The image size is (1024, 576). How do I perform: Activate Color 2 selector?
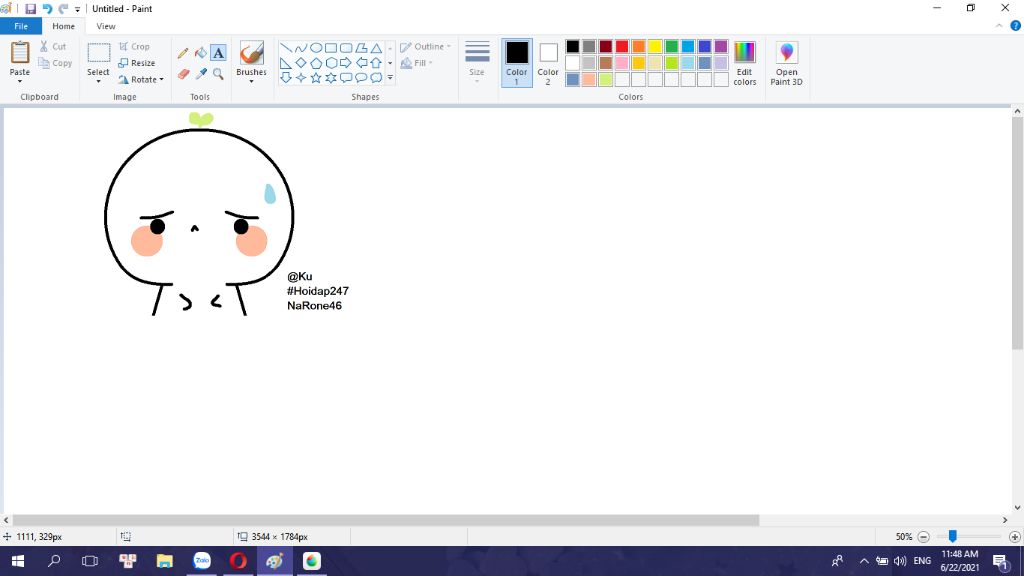(548, 63)
